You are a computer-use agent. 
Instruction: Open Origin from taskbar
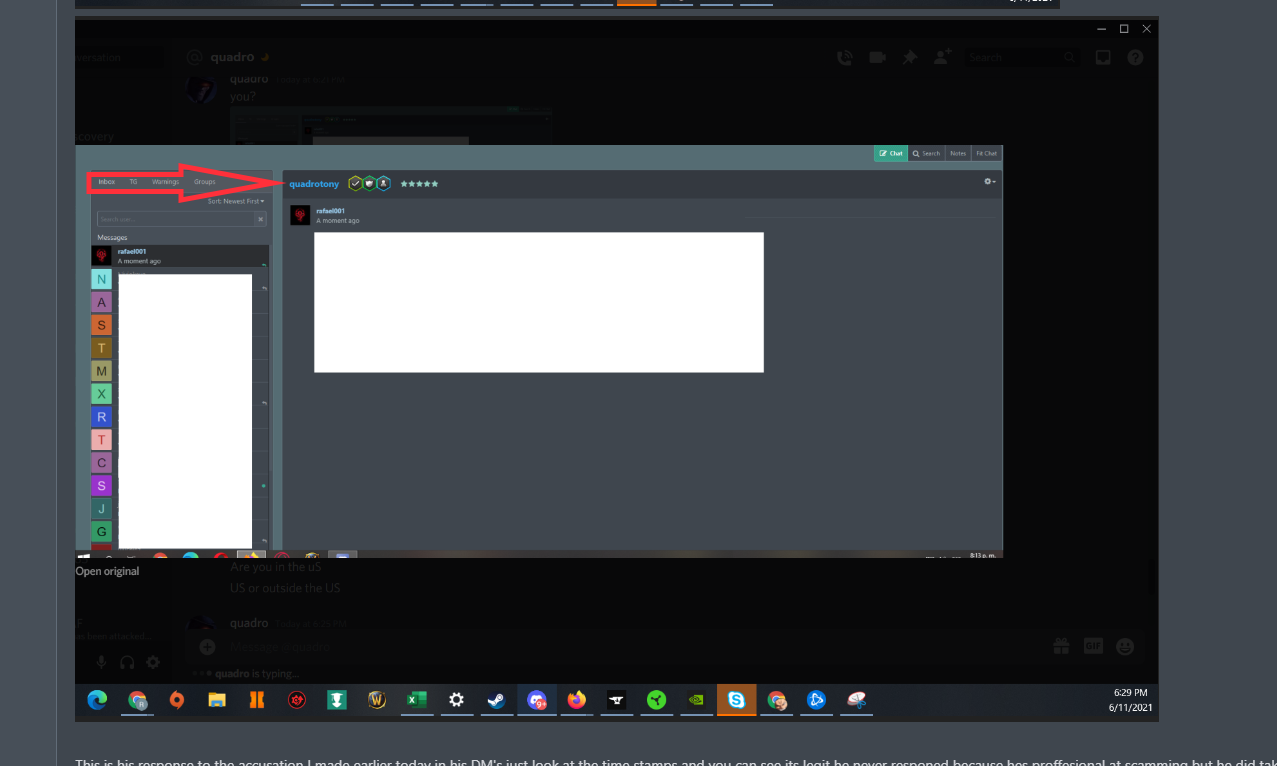coord(177,700)
